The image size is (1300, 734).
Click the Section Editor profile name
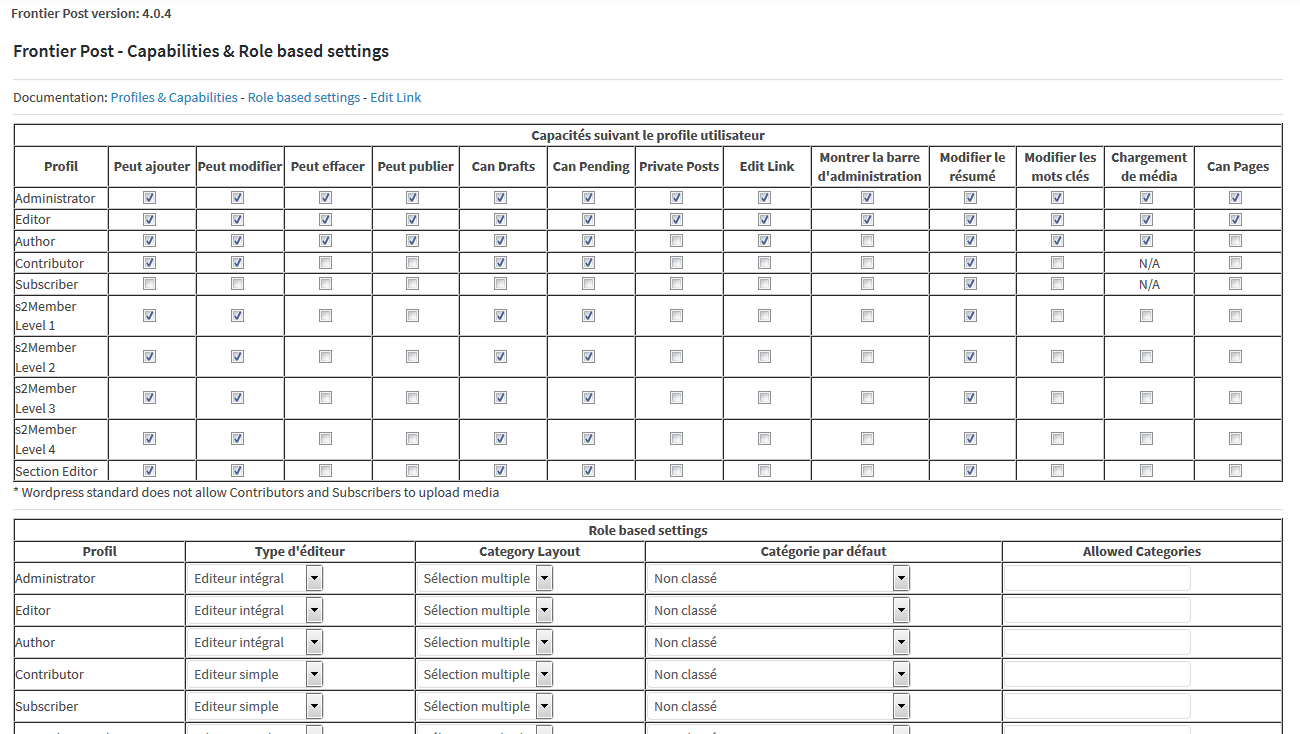(56, 471)
